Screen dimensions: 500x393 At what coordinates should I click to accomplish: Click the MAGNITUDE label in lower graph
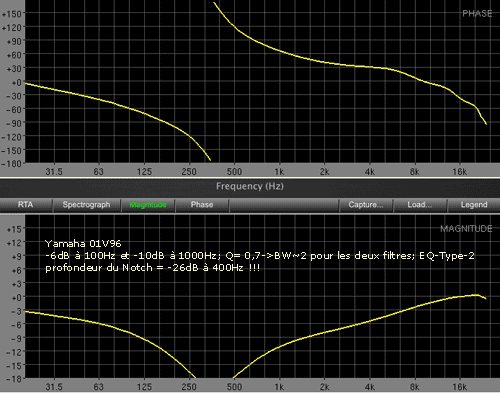click(466, 229)
